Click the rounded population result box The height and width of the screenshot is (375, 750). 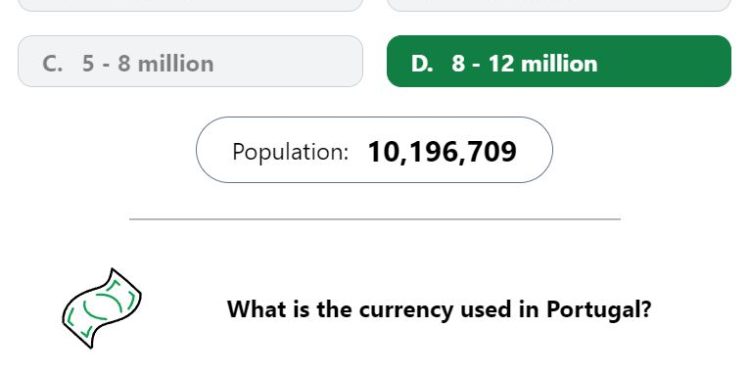click(375, 150)
